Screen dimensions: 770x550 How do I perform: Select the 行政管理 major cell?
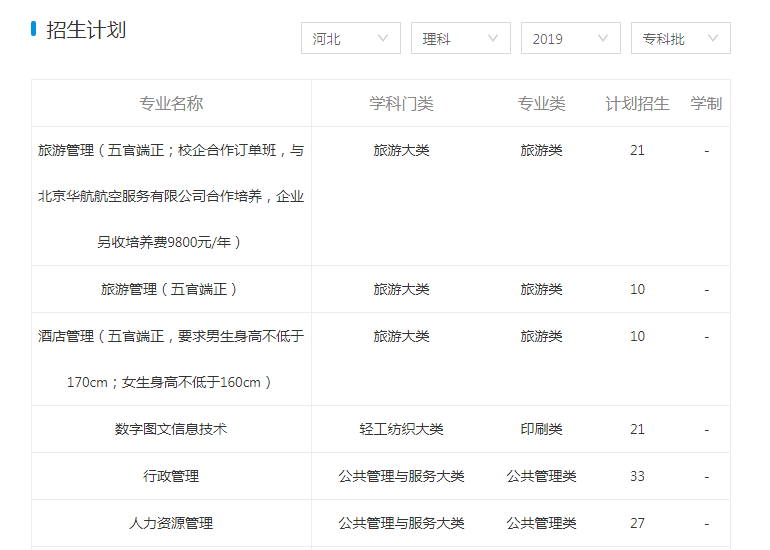pyautogui.click(x=171, y=476)
